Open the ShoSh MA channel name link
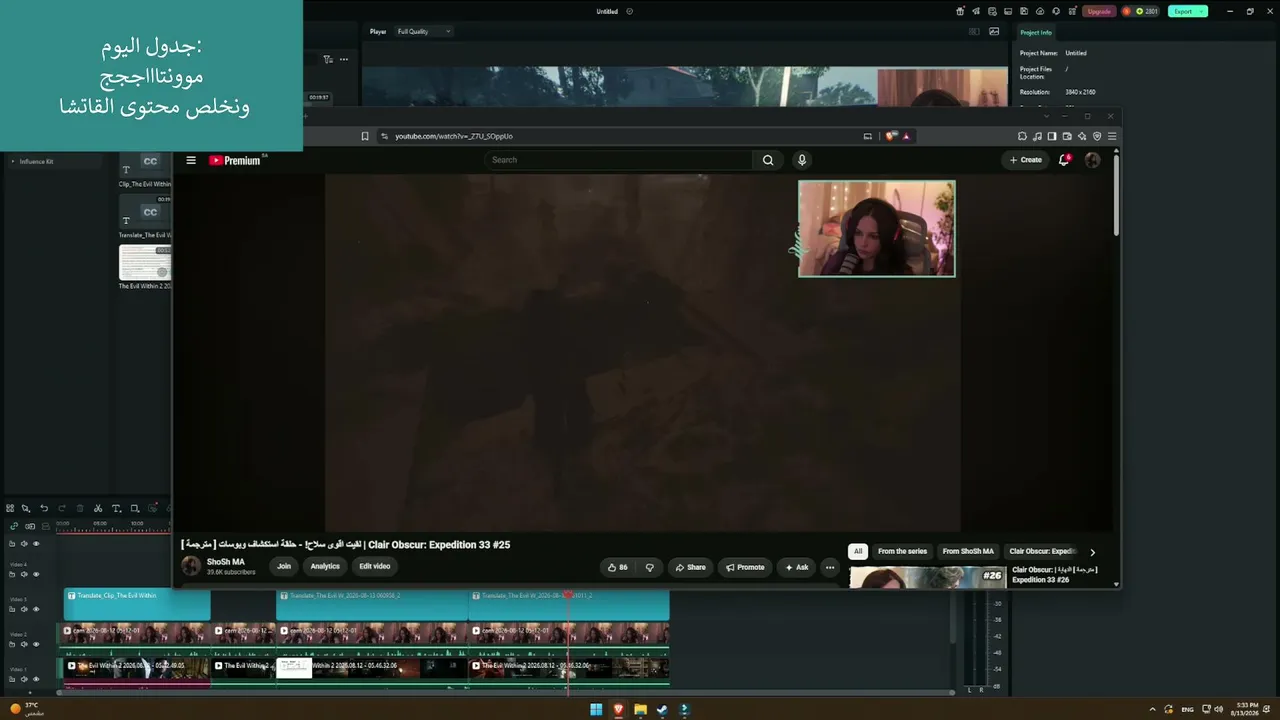This screenshot has width=1280, height=720. point(226,562)
